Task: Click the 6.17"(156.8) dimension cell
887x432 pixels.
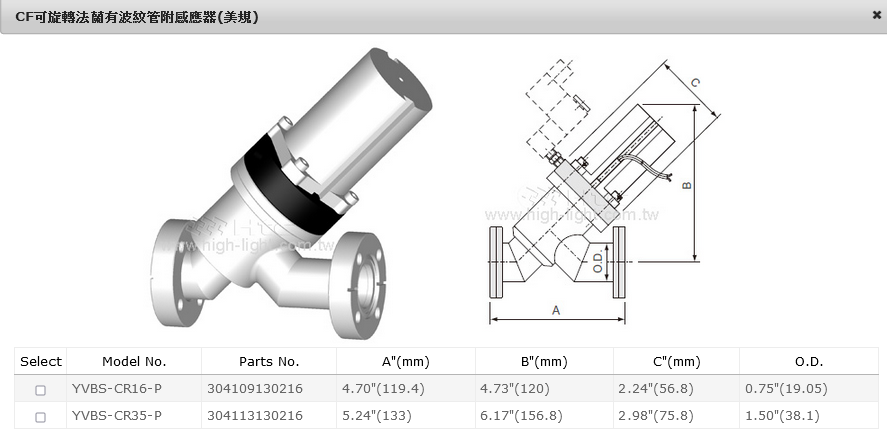Action: (521, 415)
